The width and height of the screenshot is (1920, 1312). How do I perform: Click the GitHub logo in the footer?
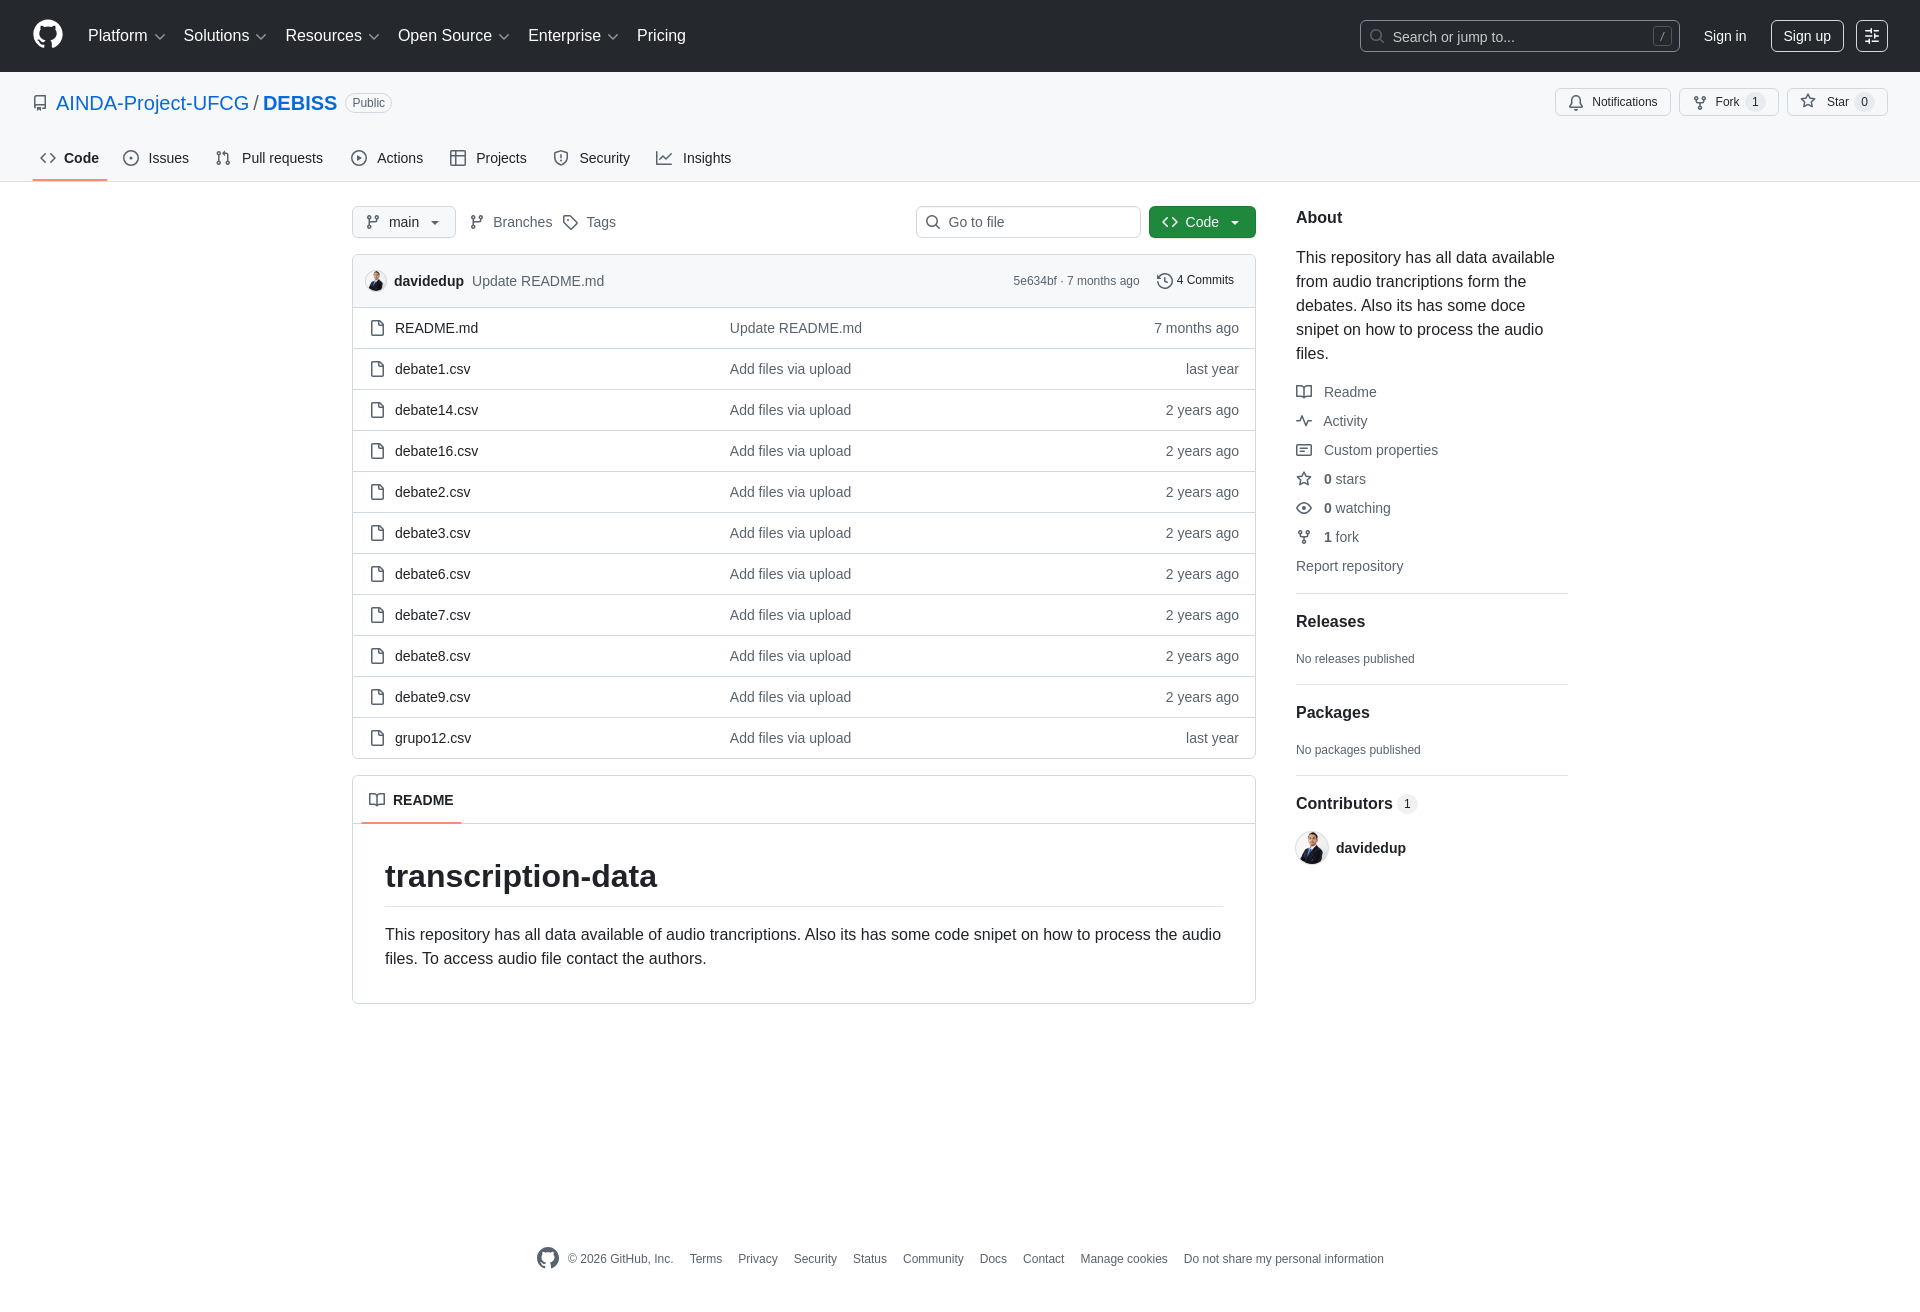[548, 1258]
